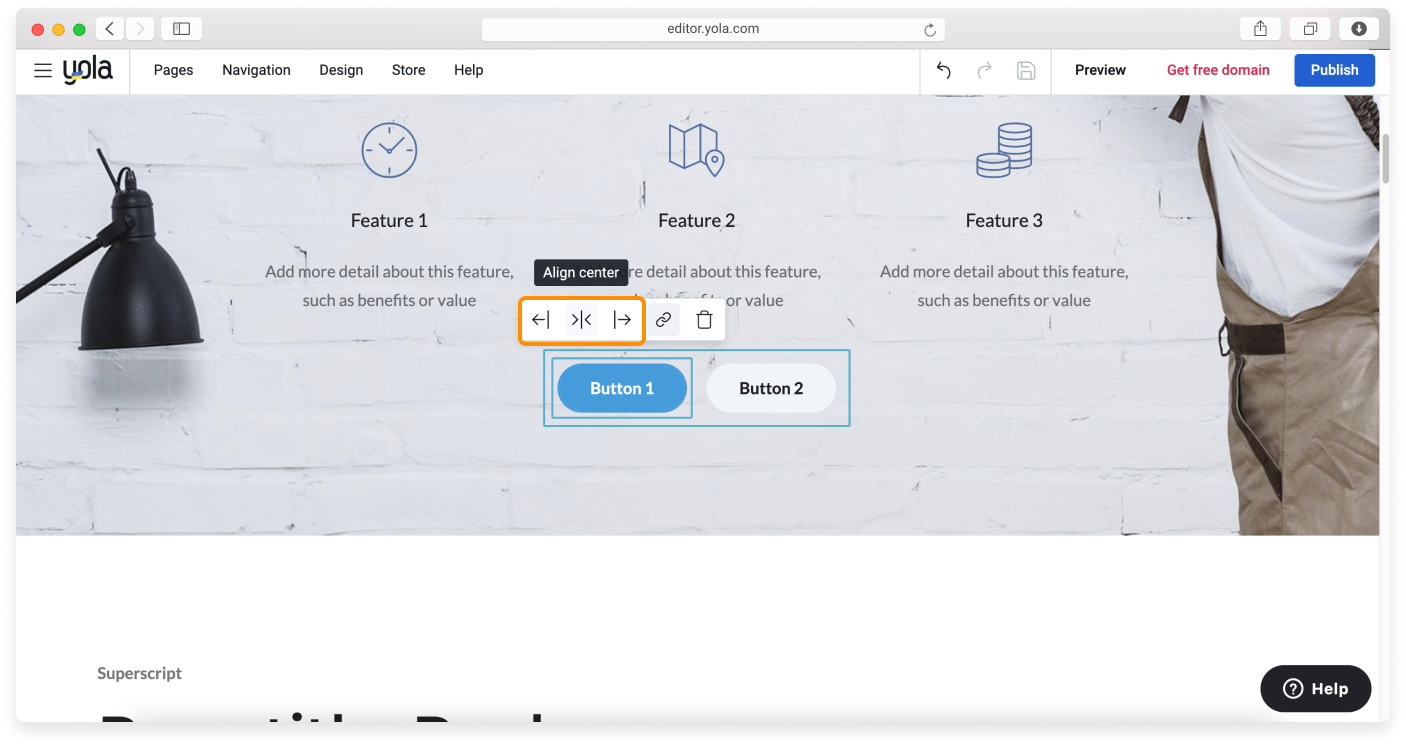Click Get free domain link

tap(1218, 70)
